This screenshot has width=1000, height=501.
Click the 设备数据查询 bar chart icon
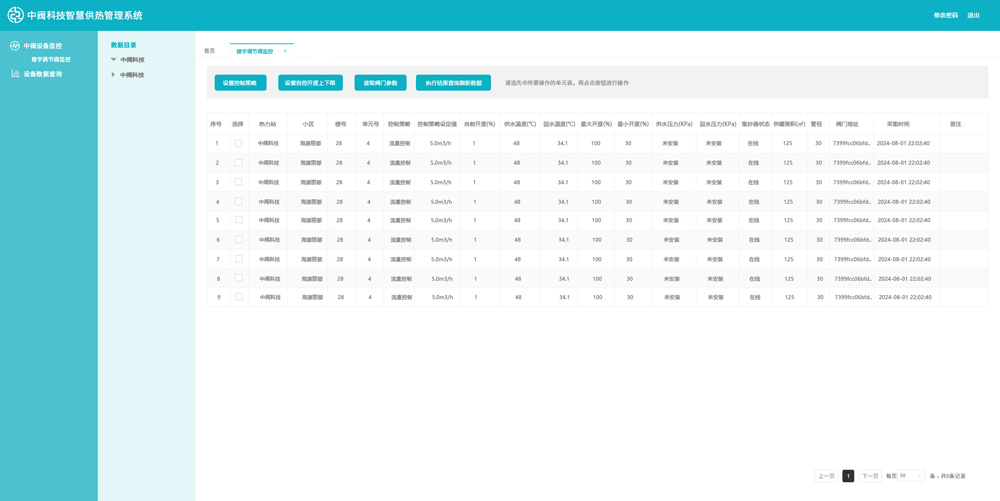[15, 74]
